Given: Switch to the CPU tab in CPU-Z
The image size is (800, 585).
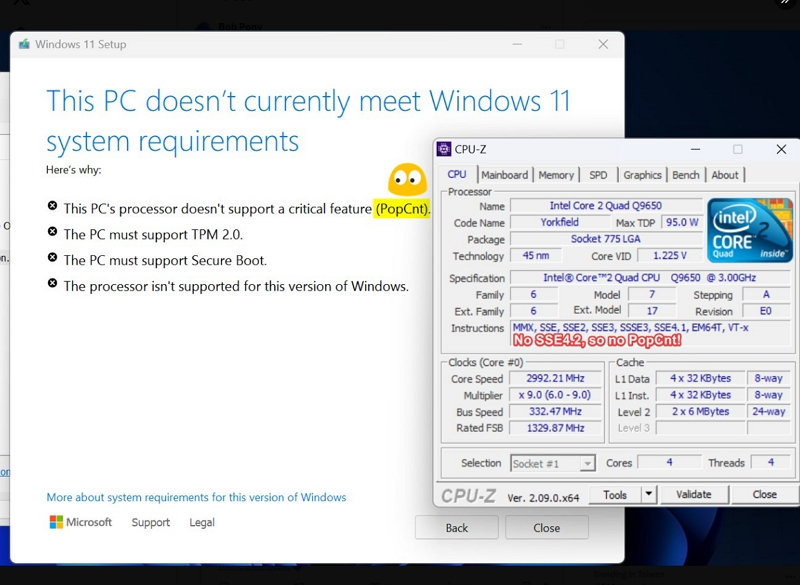Looking at the screenshot, I should click(457, 174).
